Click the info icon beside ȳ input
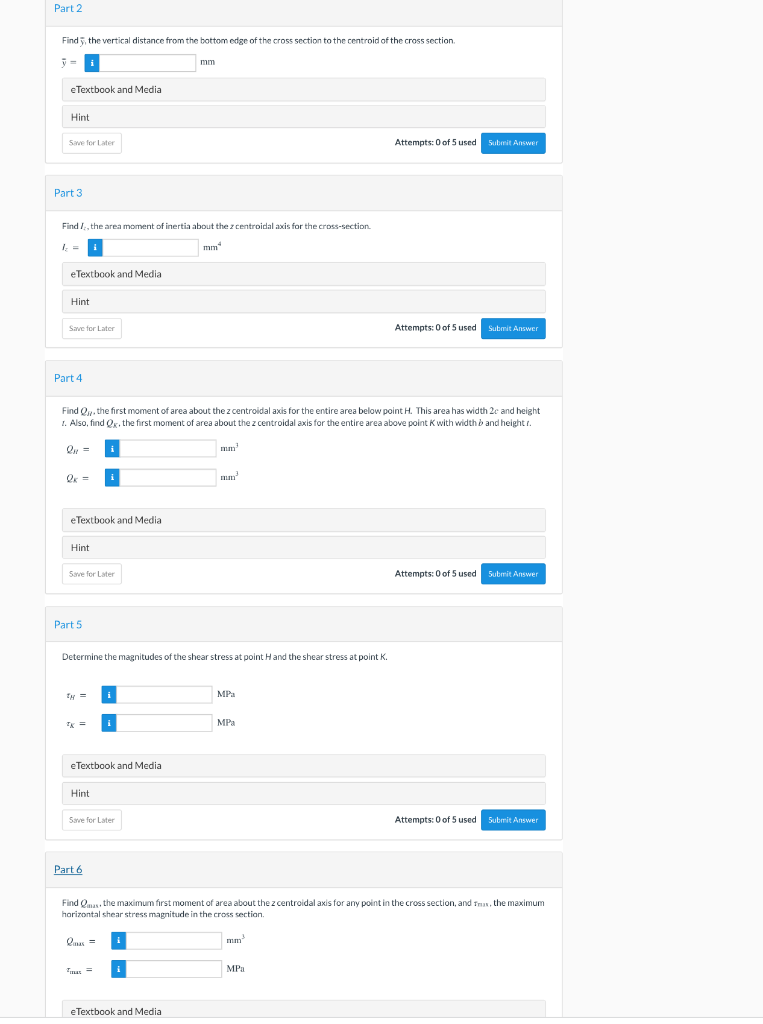 click(92, 63)
